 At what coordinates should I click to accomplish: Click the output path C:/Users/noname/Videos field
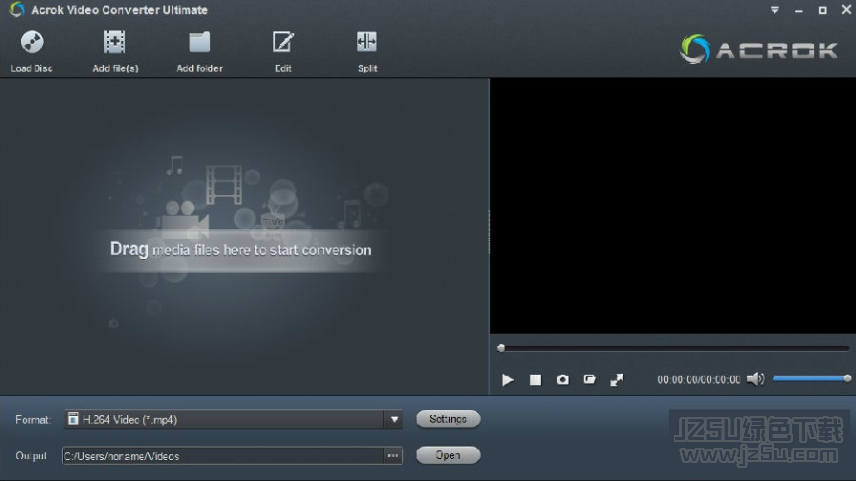(x=223, y=456)
